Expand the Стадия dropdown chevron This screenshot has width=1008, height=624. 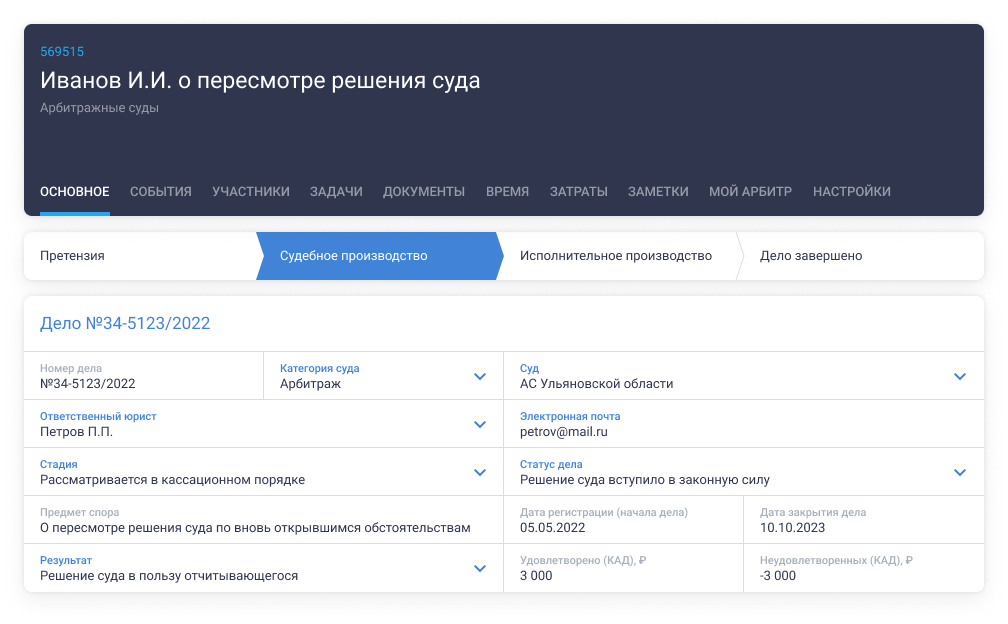coord(480,472)
